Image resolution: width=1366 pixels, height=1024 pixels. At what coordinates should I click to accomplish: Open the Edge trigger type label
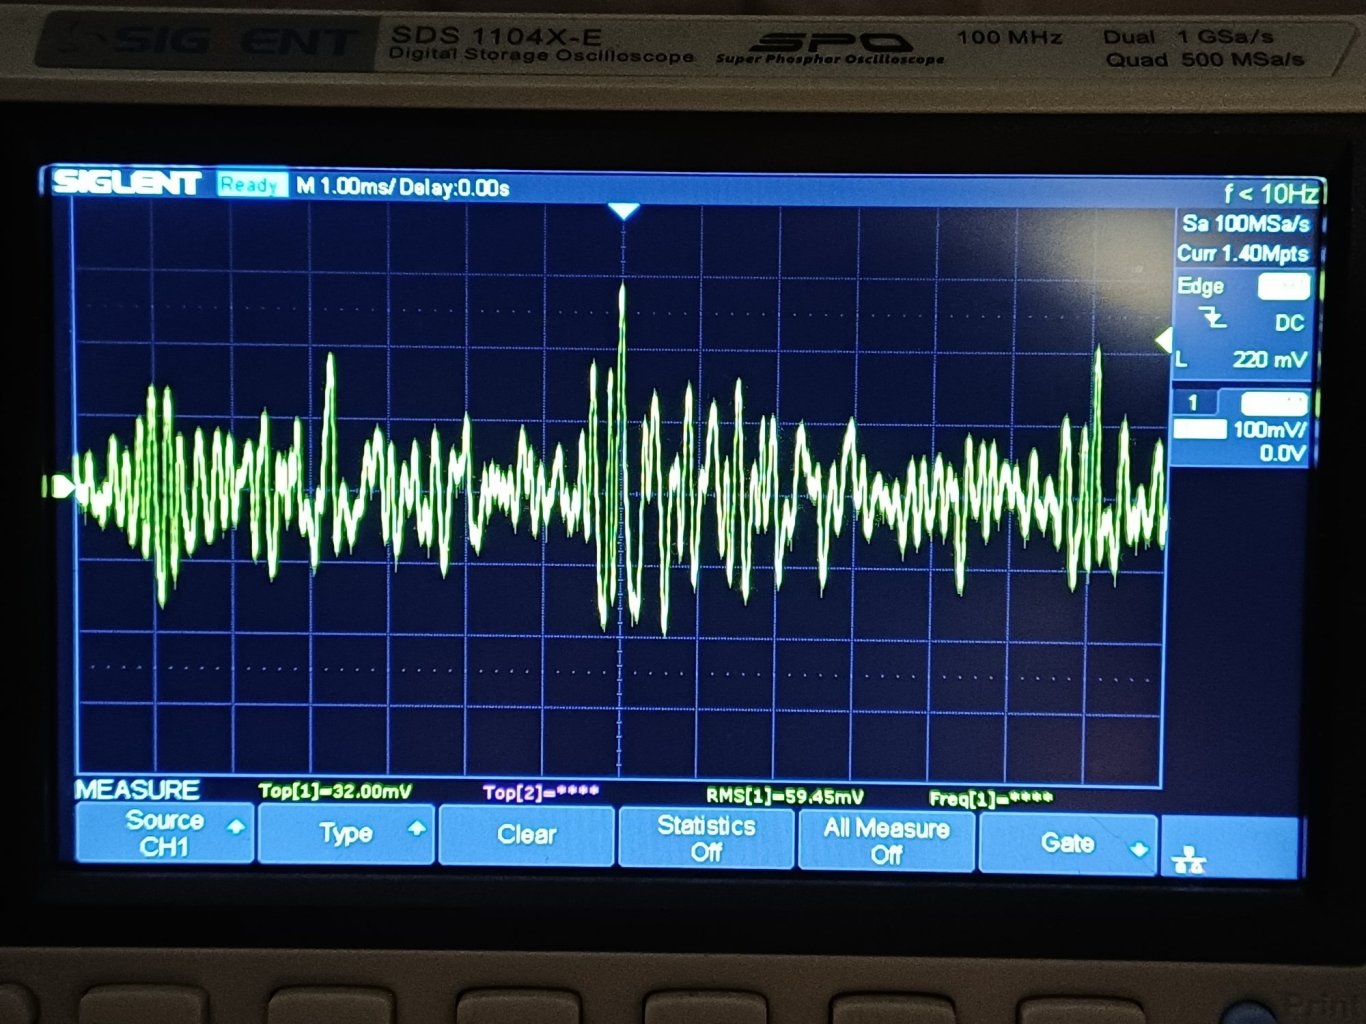point(1200,287)
